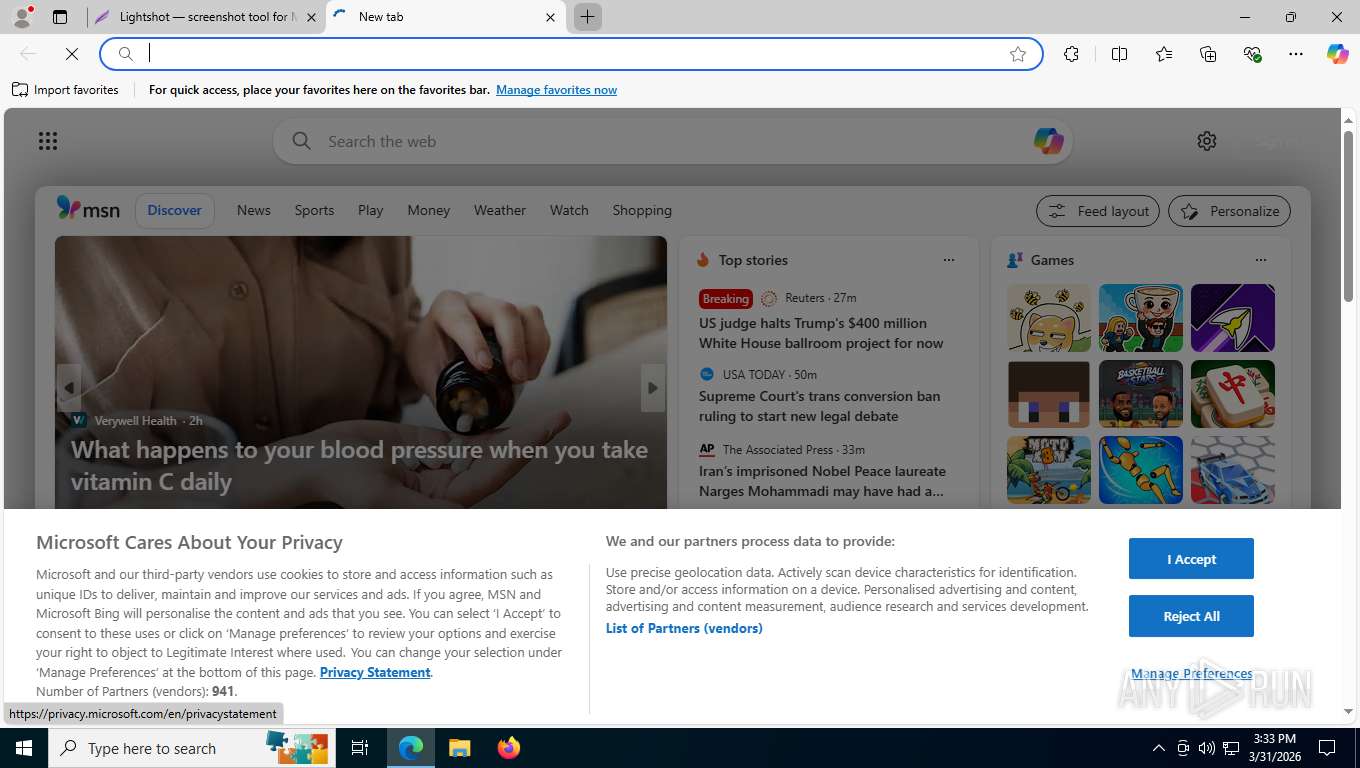Open Settings and more ellipsis menu
Screen dimensions: 1360x768
click(x=1296, y=54)
